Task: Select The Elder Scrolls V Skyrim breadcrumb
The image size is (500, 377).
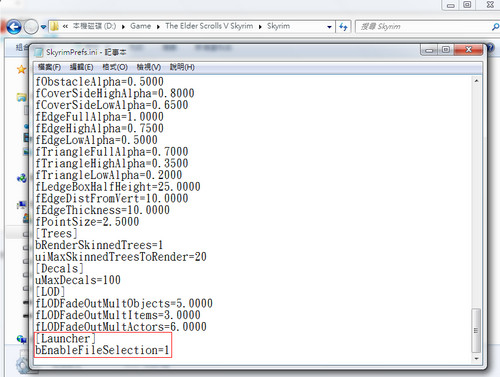Action: [x=209, y=26]
